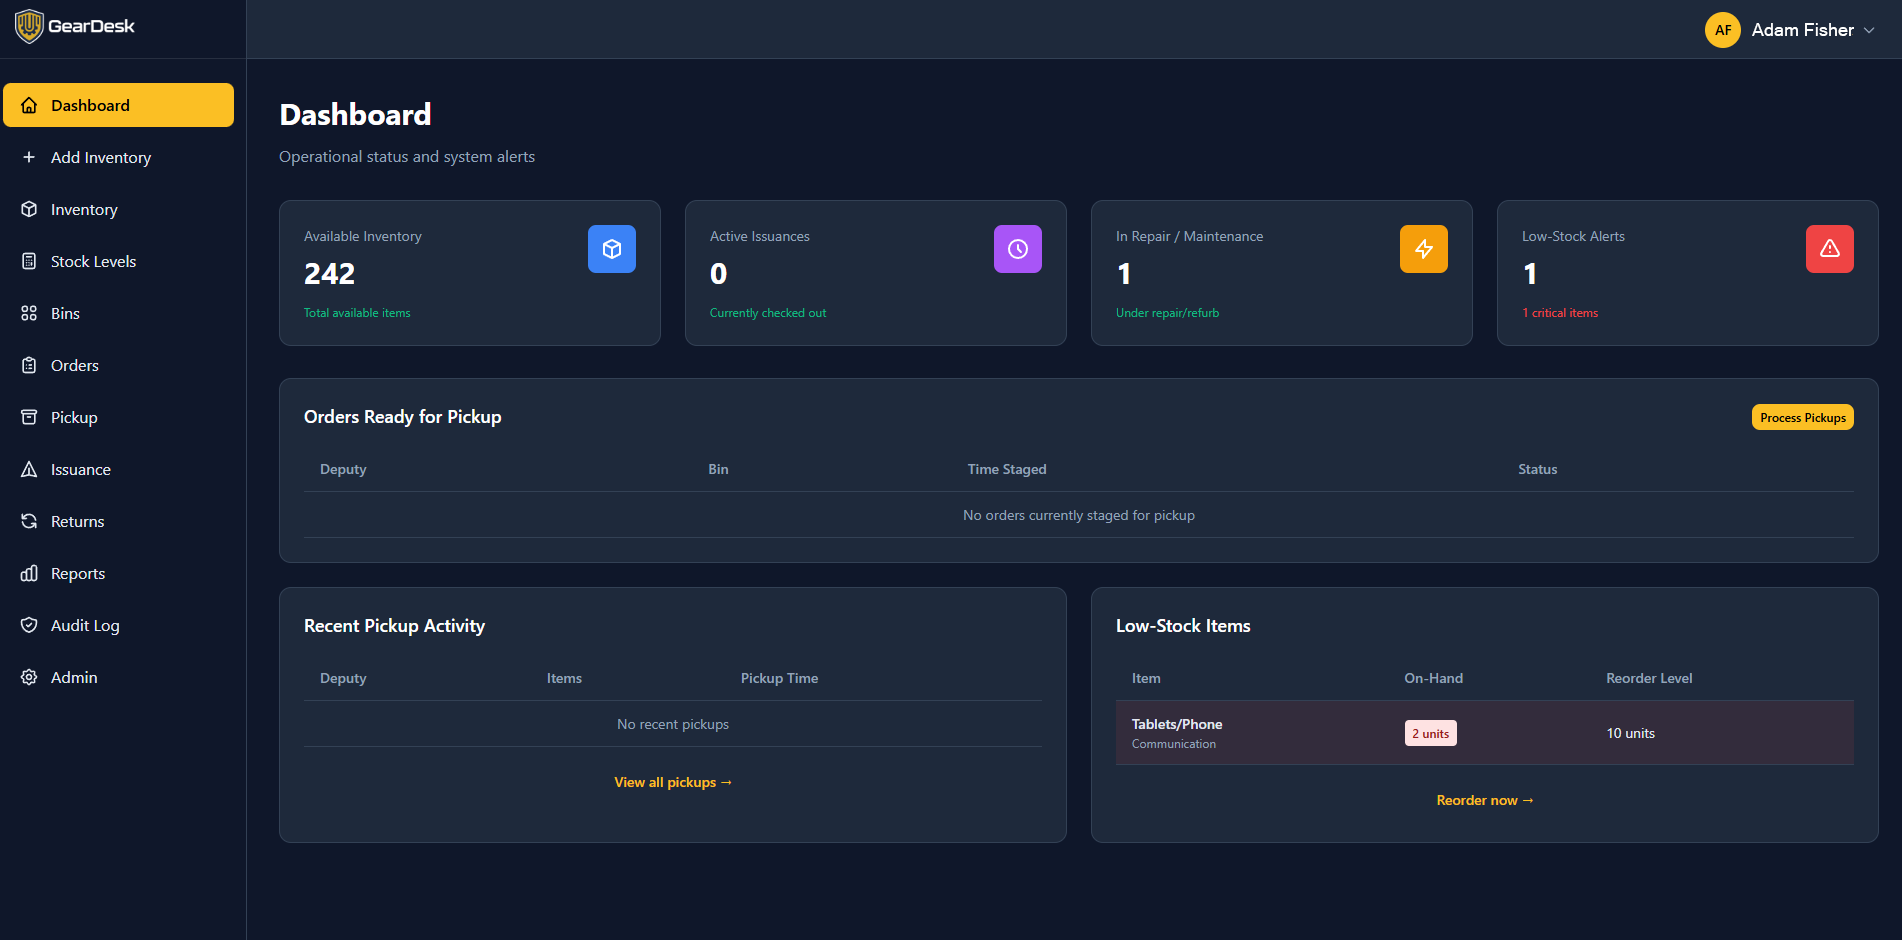Image resolution: width=1902 pixels, height=940 pixels.
Task: Follow the View all pickups link
Action: pos(673,782)
